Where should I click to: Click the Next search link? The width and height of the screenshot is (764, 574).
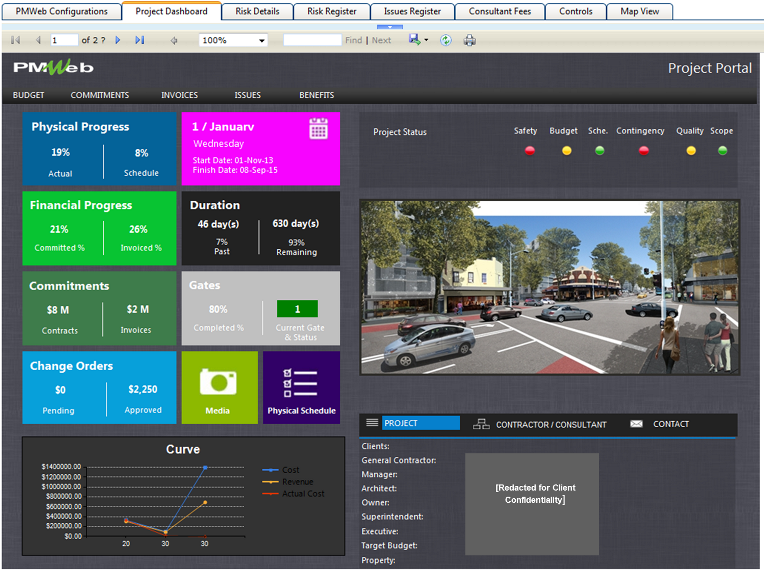[x=382, y=40]
